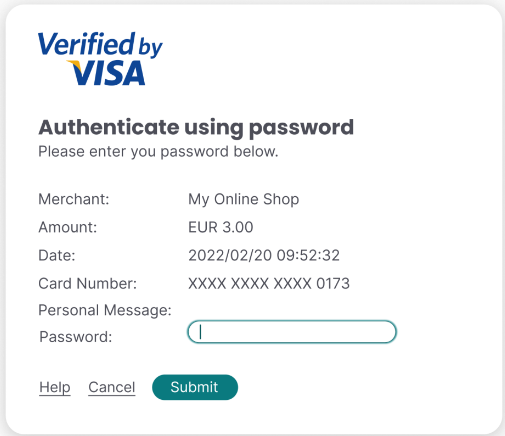Click the EUR 3.00 amount text
This screenshot has height=436, width=505.
(221, 227)
